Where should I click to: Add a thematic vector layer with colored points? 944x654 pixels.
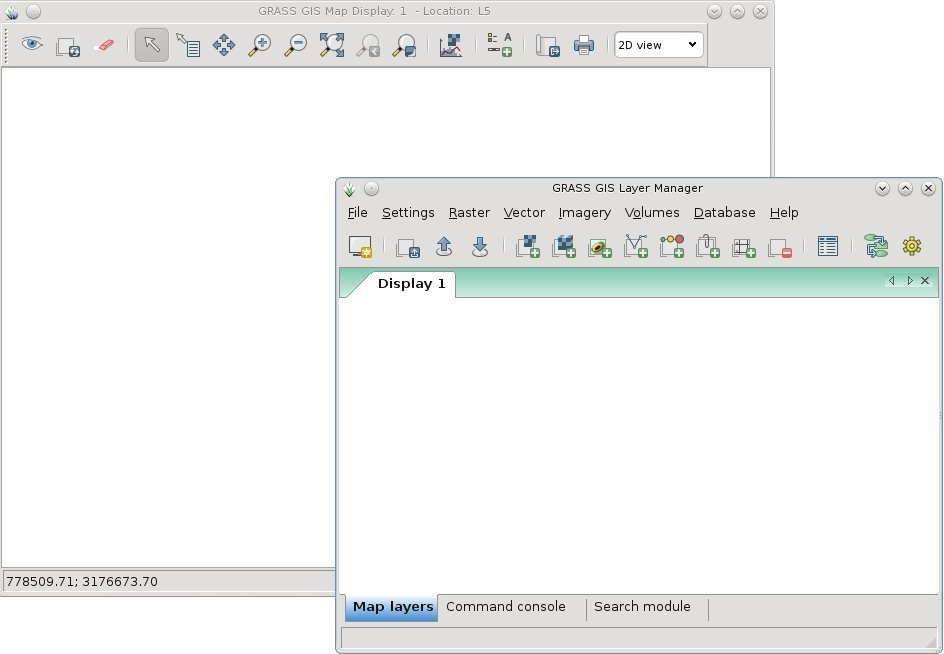(x=672, y=246)
